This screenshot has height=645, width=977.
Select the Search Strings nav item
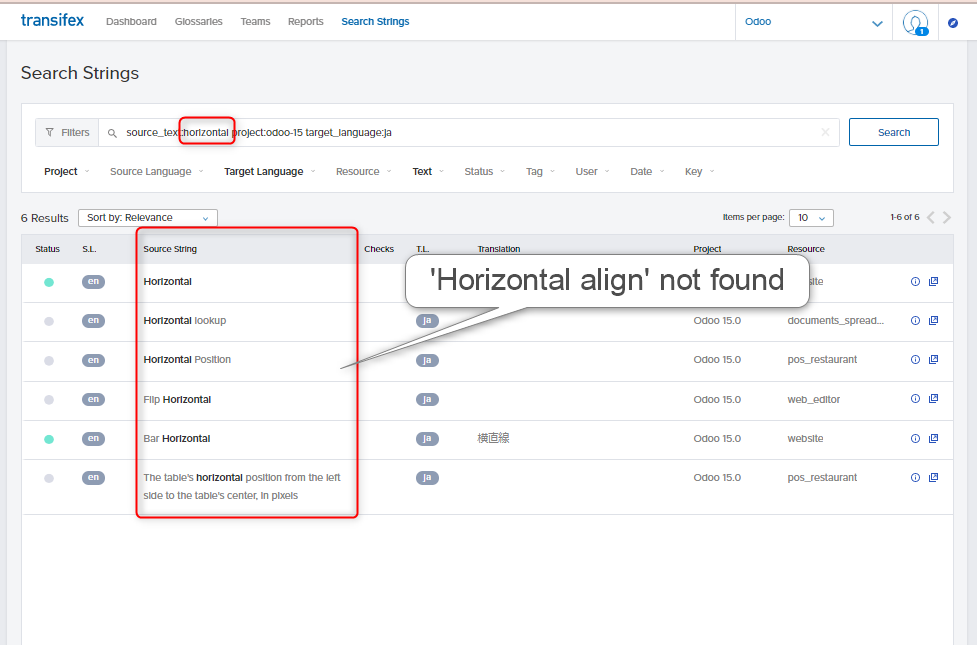(x=375, y=21)
